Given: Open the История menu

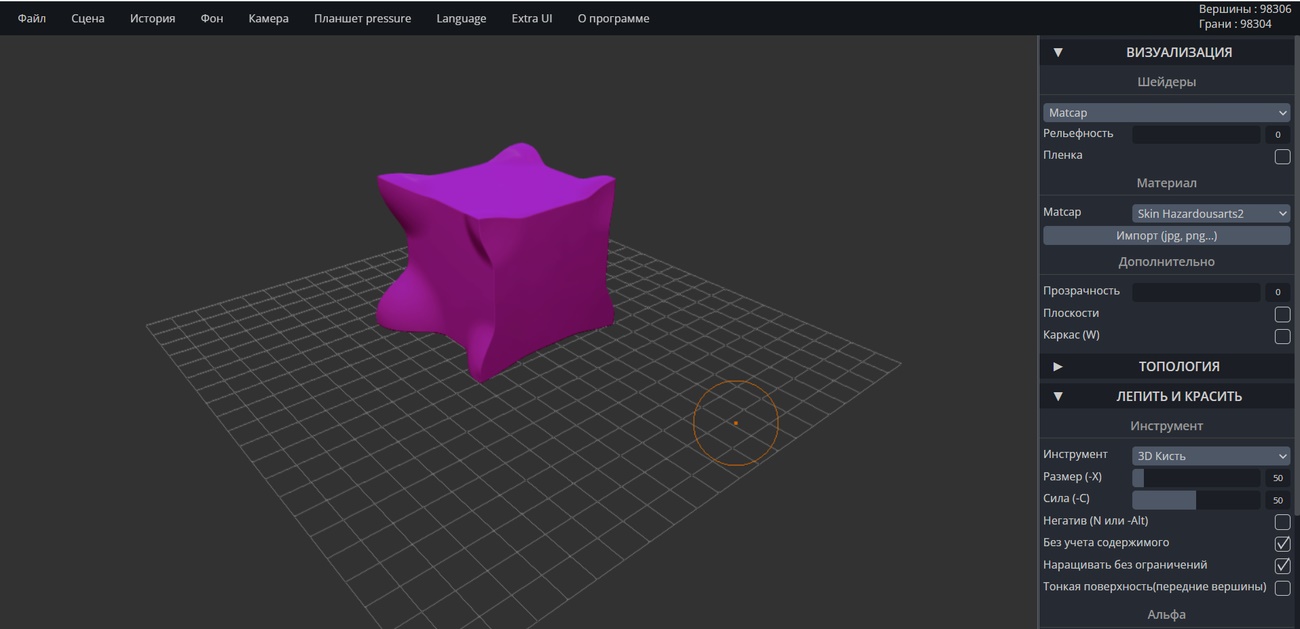Looking at the screenshot, I should click(151, 17).
